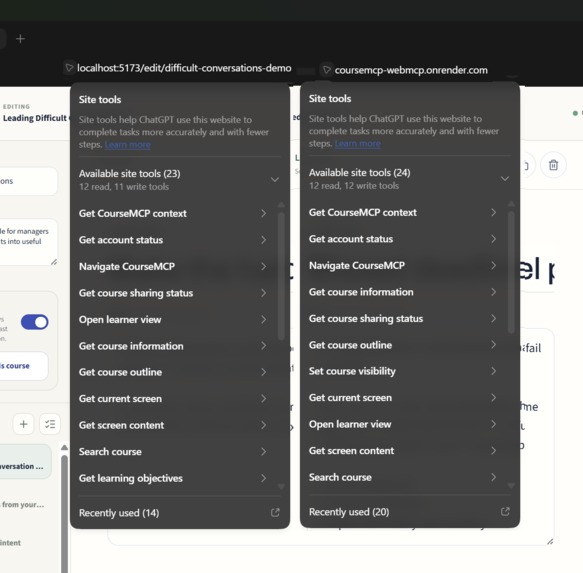Screen dimensions: 583x573
Task: Follow Learn more link in right panel
Action: click(x=358, y=144)
